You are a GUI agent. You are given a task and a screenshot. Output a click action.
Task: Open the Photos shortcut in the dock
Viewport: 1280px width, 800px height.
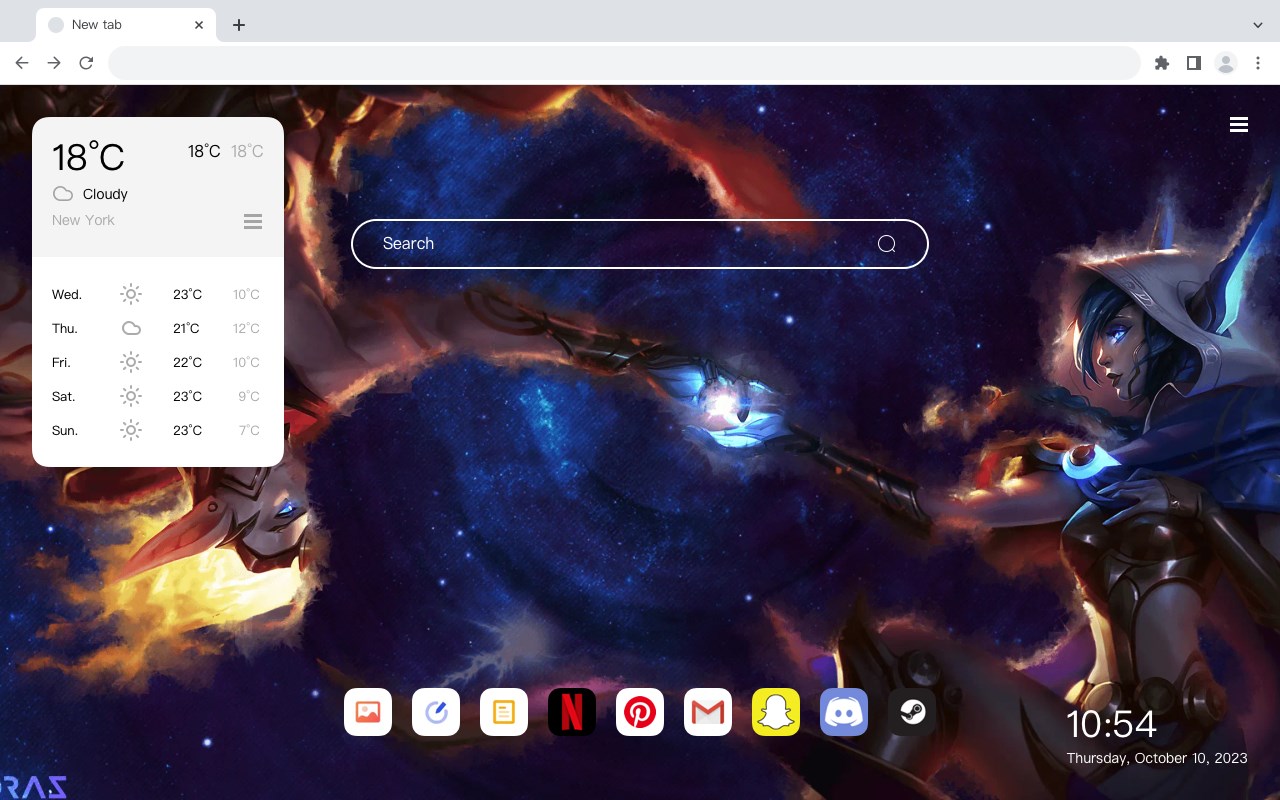(368, 712)
